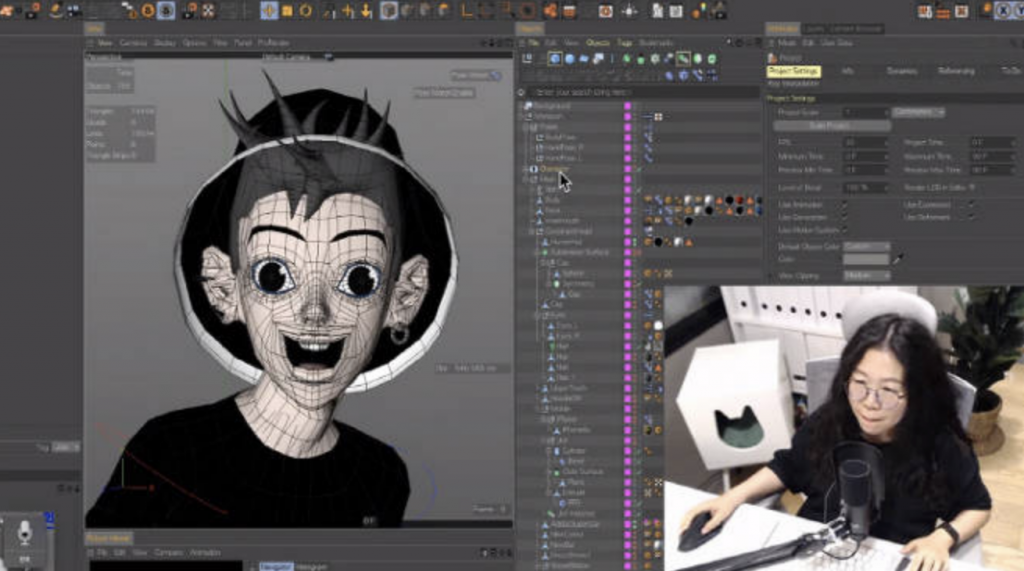Select the Dynamics tab
This screenshot has height=571, width=1024.
(x=901, y=71)
